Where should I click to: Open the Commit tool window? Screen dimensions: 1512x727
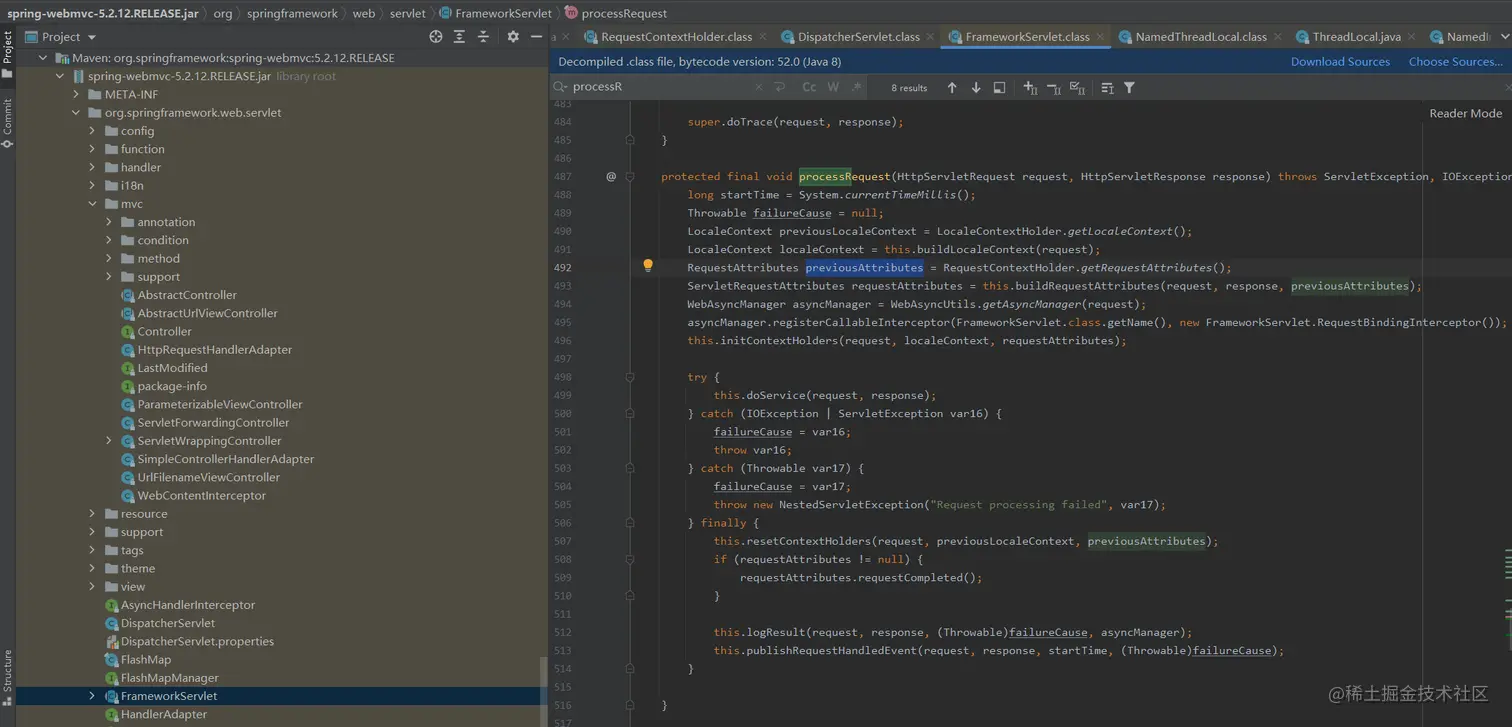point(7,122)
